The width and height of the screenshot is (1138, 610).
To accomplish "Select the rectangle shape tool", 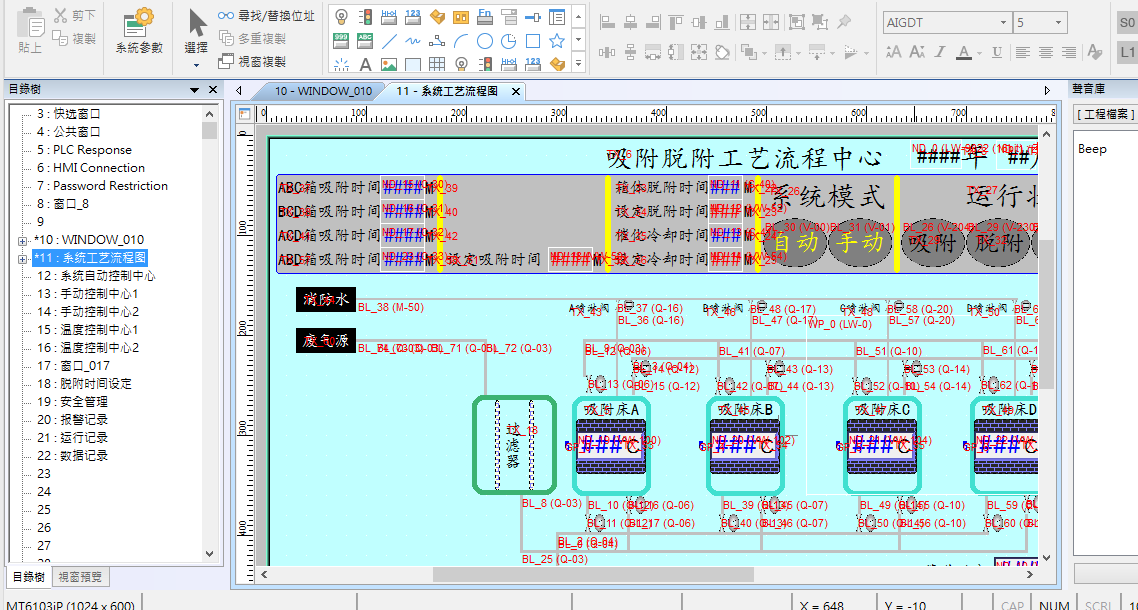I will [x=533, y=41].
